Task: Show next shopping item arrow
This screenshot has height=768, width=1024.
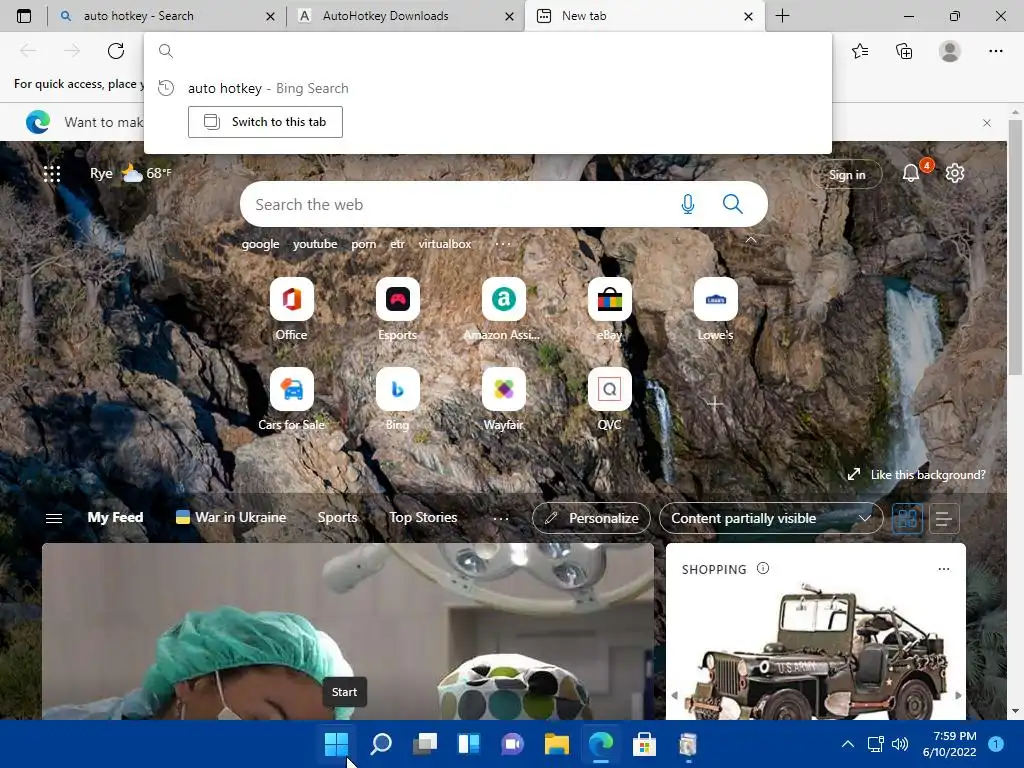Action: (x=958, y=696)
